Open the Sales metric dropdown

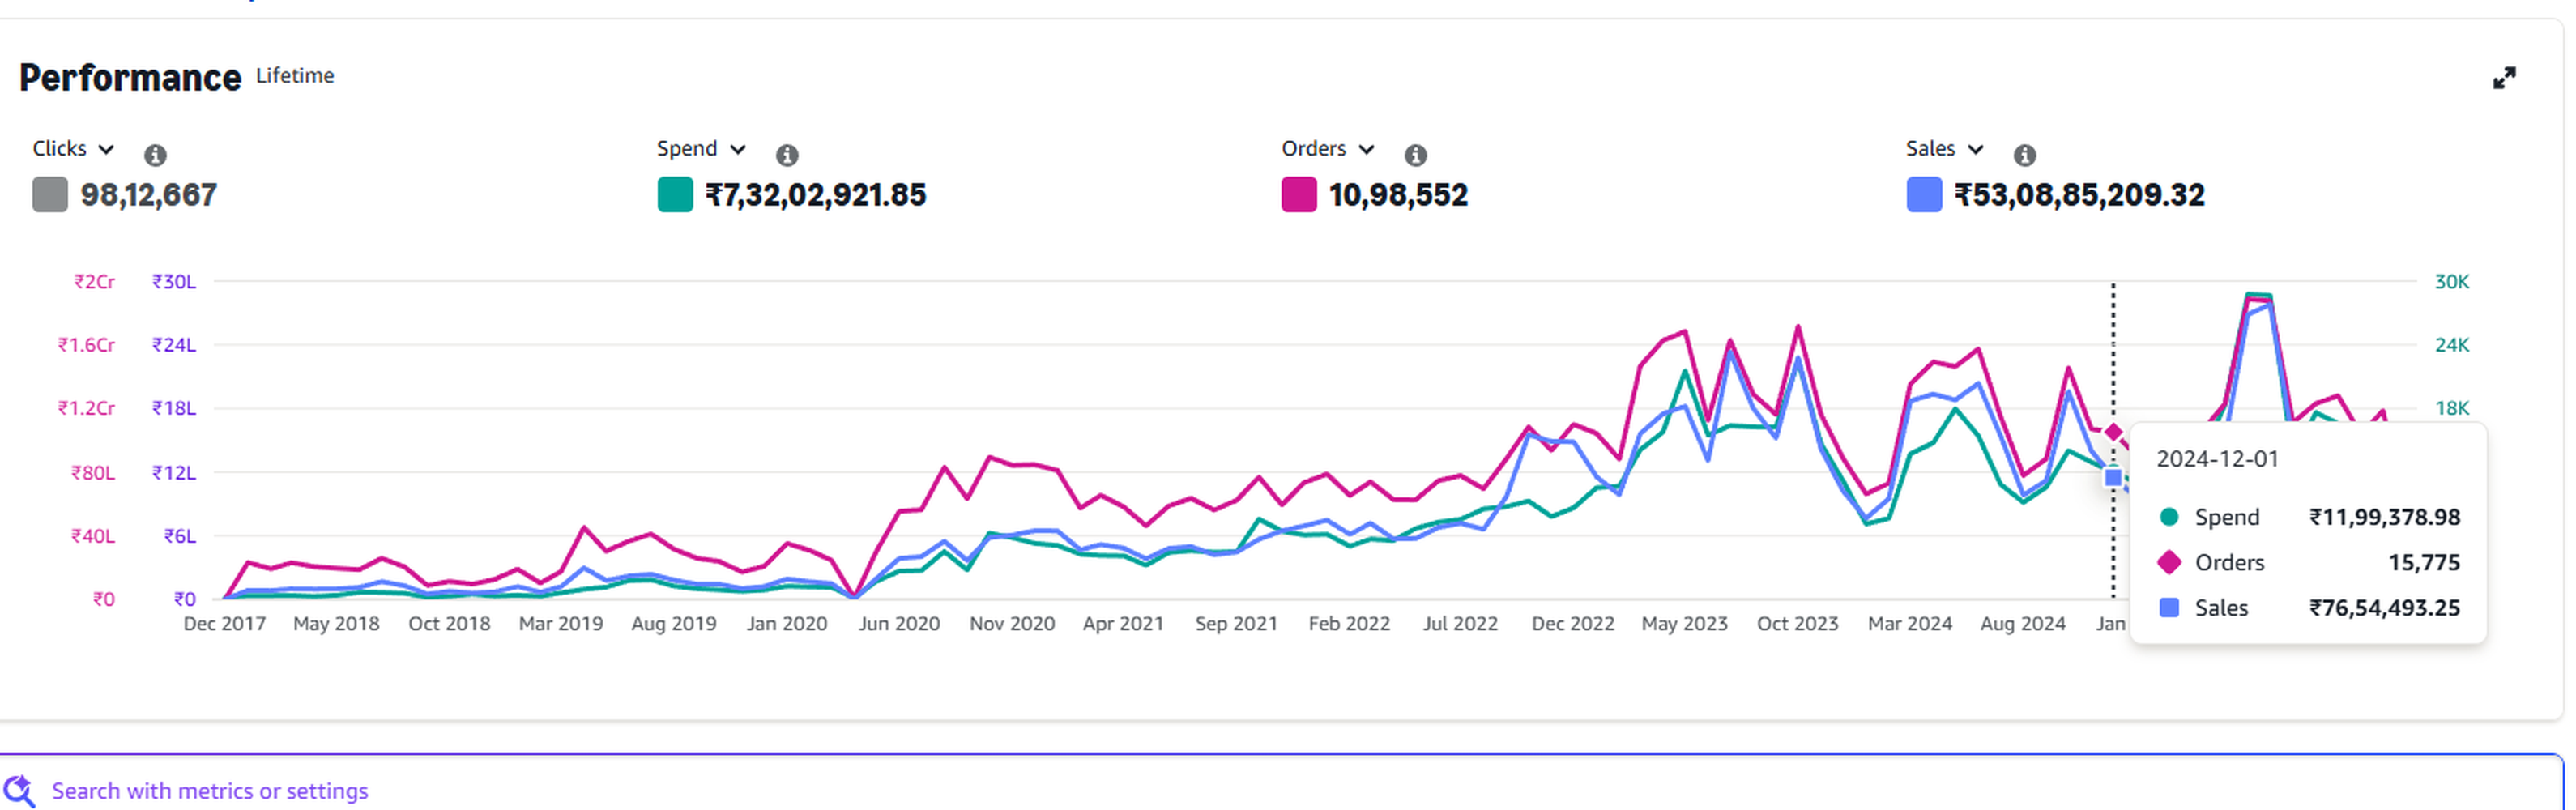pyautogui.click(x=1944, y=149)
